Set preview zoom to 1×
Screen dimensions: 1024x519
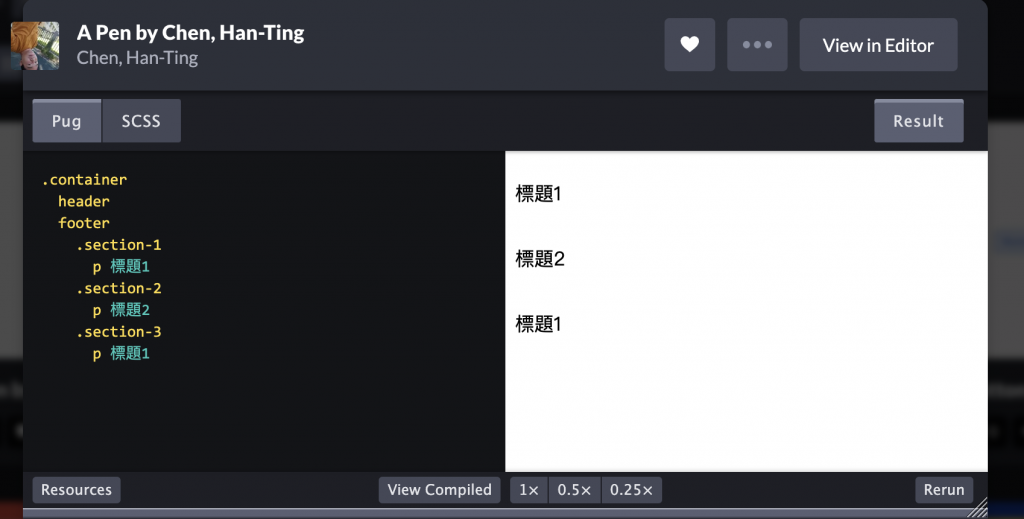(x=529, y=490)
